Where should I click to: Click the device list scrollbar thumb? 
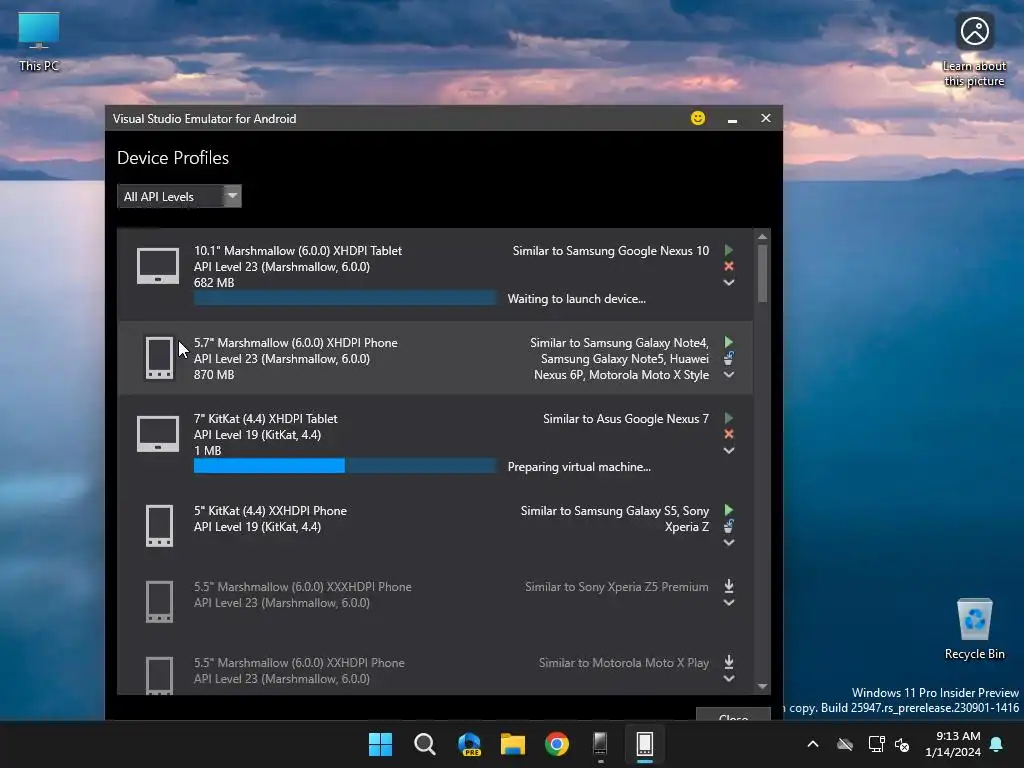[x=762, y=273]
